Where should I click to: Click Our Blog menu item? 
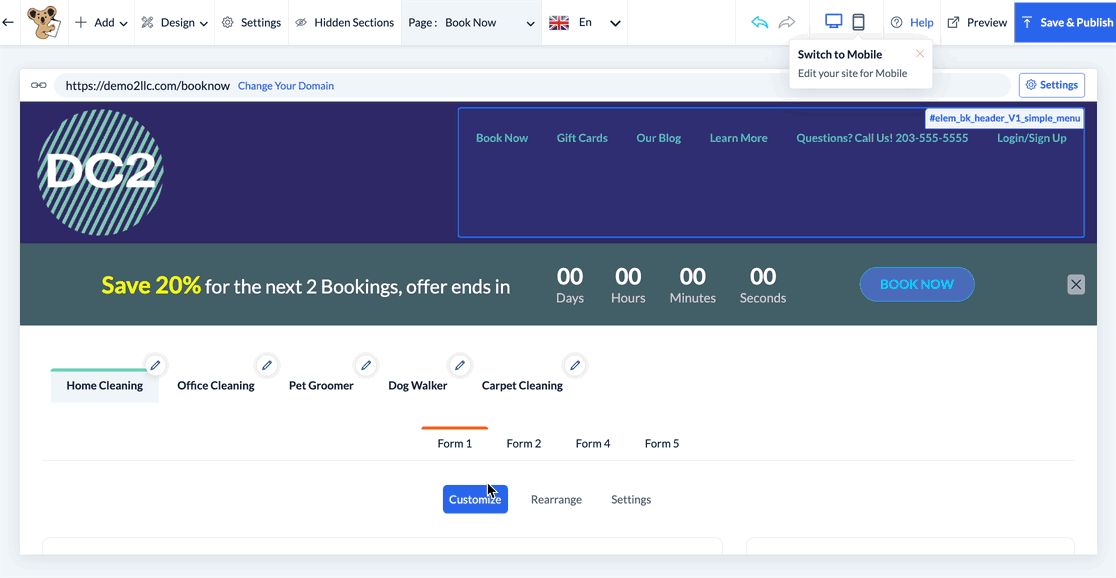tap(658, 138)
